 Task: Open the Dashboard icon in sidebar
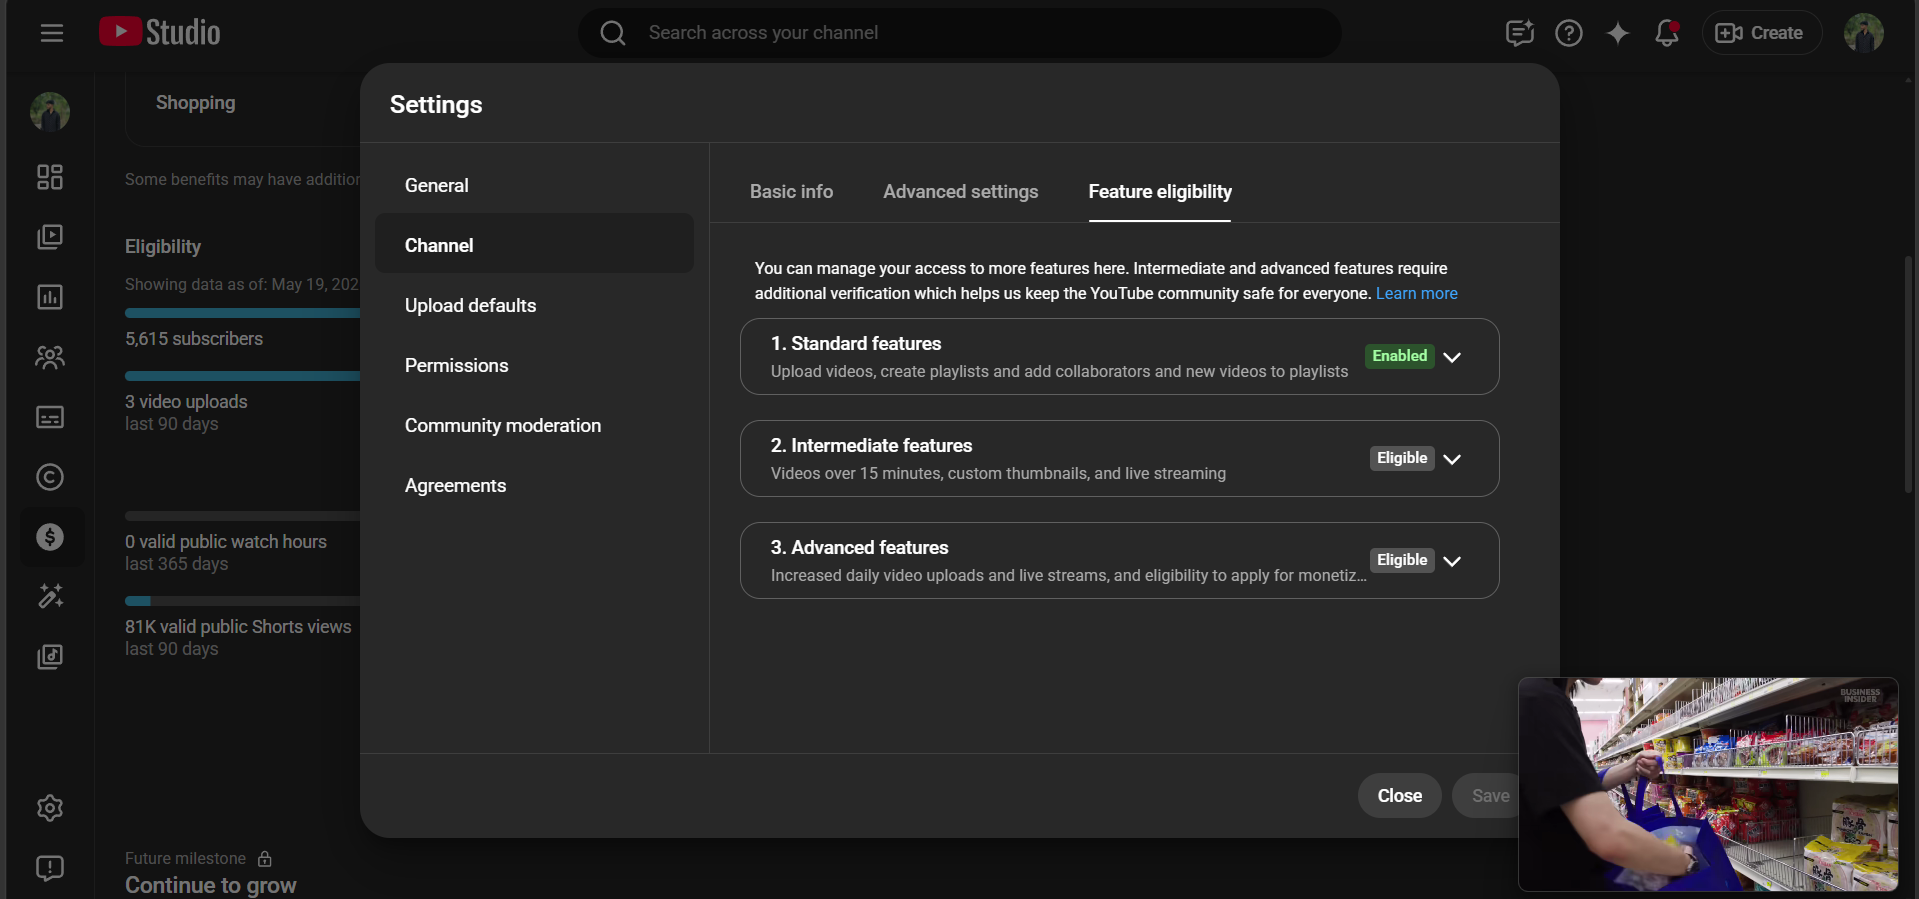[50, 177]
